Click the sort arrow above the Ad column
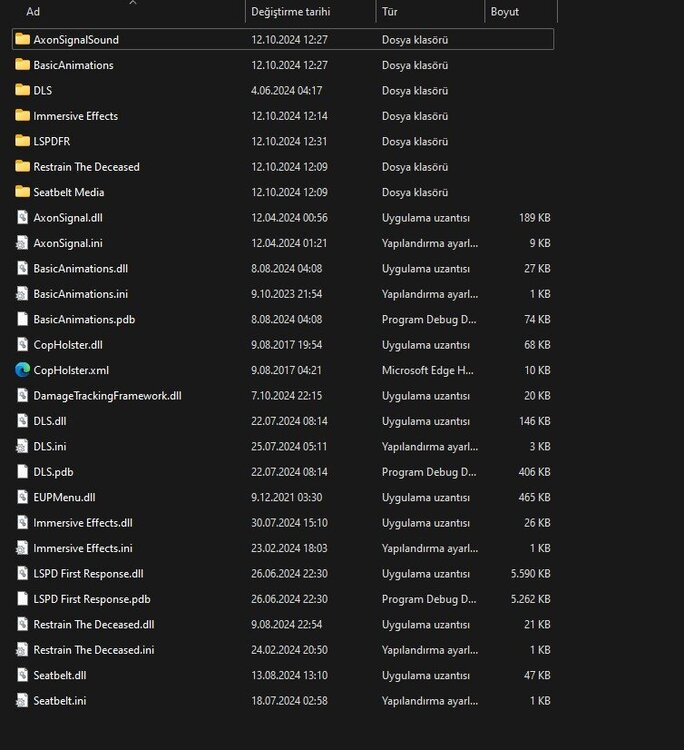Viewport: 684px width, 750px height. pos(133,2)
